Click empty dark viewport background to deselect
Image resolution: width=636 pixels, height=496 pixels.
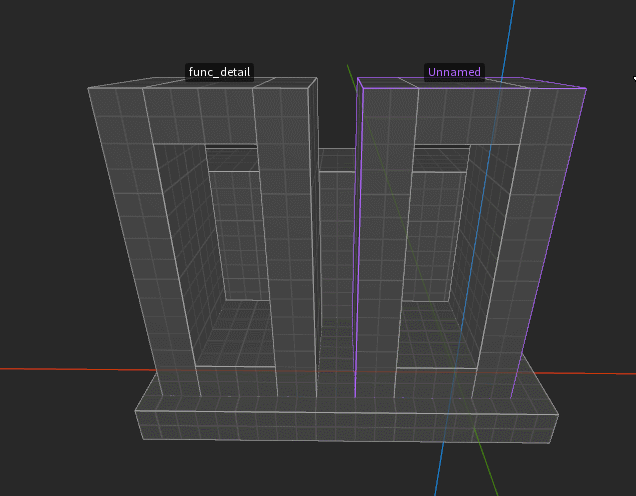tap(61, 203)
